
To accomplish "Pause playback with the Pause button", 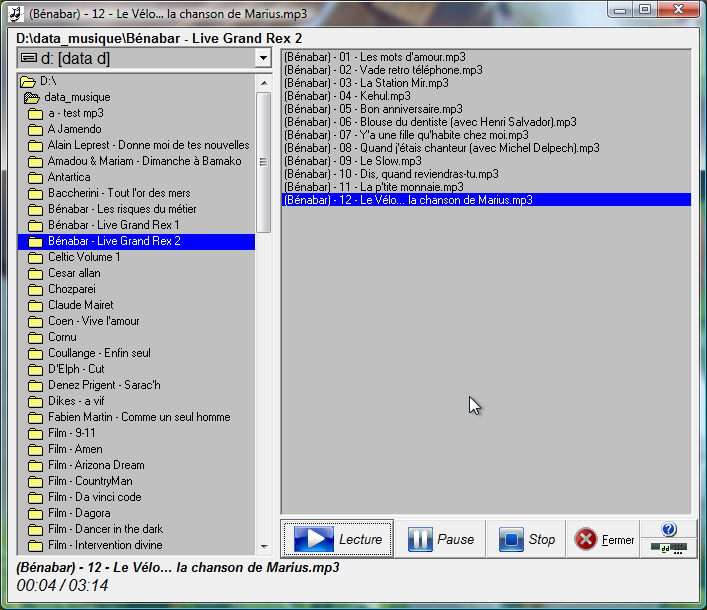I will [x=440, y=539].
